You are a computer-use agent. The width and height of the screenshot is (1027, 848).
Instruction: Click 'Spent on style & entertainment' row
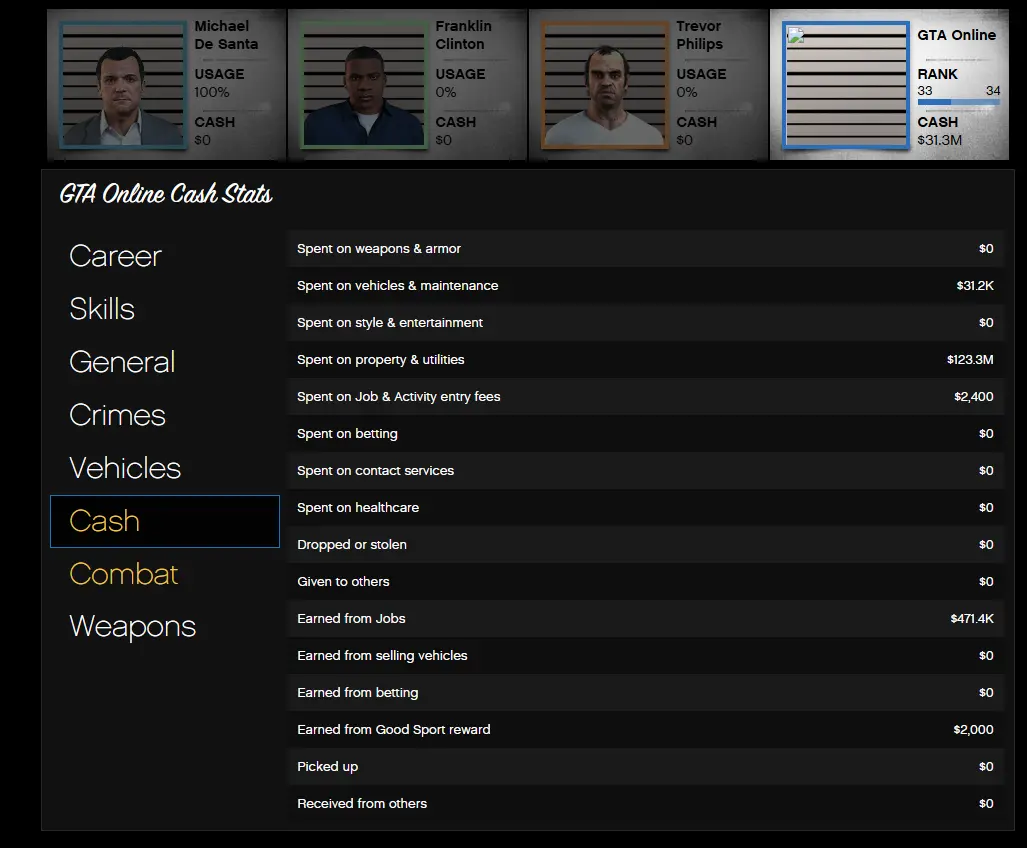pyautogui.click(x=645, y=323)
